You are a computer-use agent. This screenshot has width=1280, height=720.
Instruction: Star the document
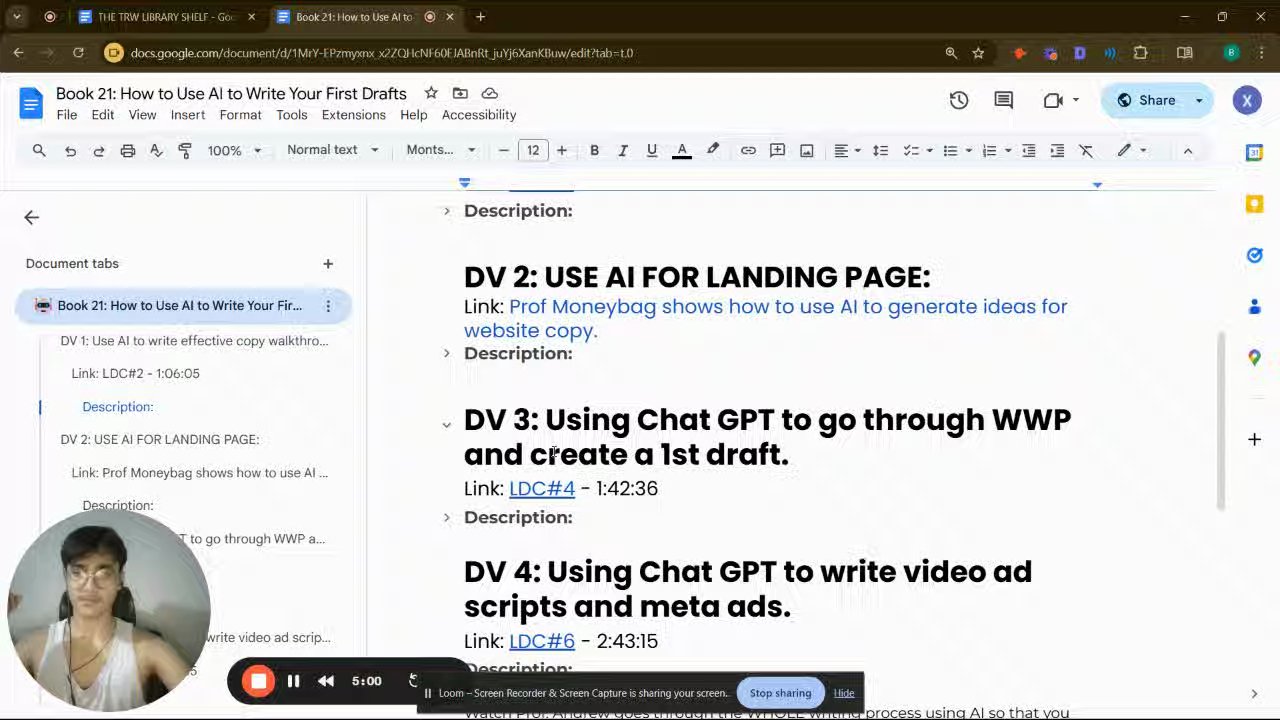point(431,93)
